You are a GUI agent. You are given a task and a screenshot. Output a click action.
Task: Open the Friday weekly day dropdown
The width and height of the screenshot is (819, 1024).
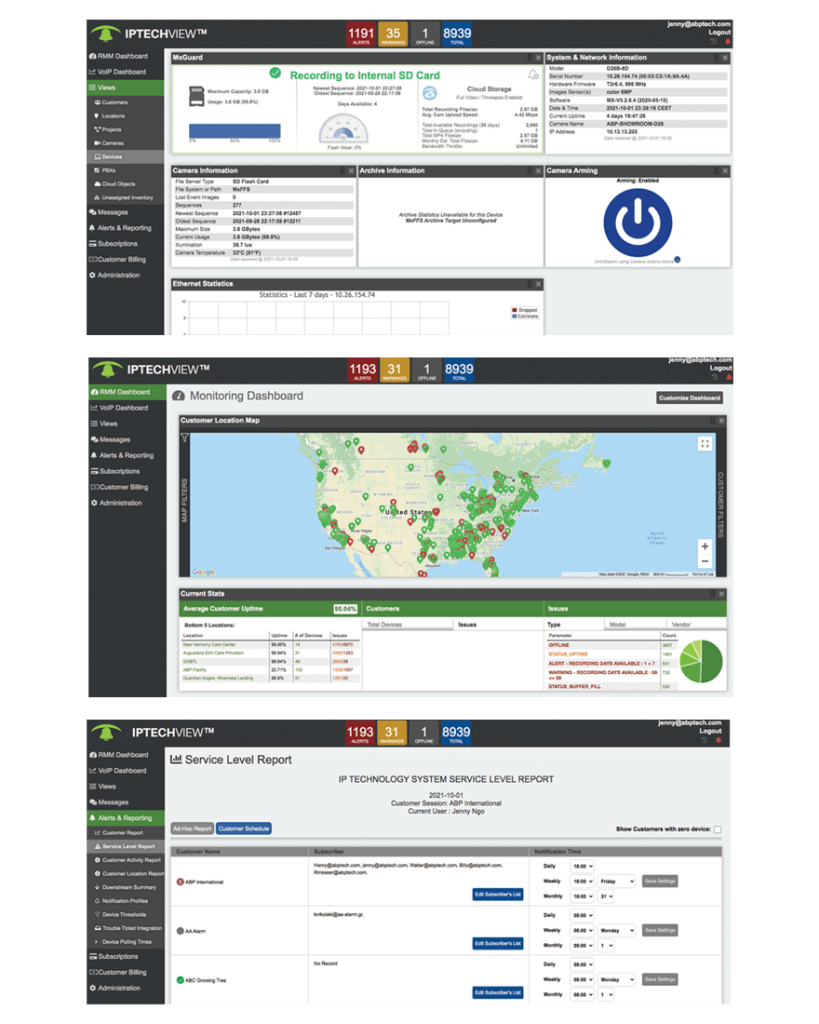point(618,881)
